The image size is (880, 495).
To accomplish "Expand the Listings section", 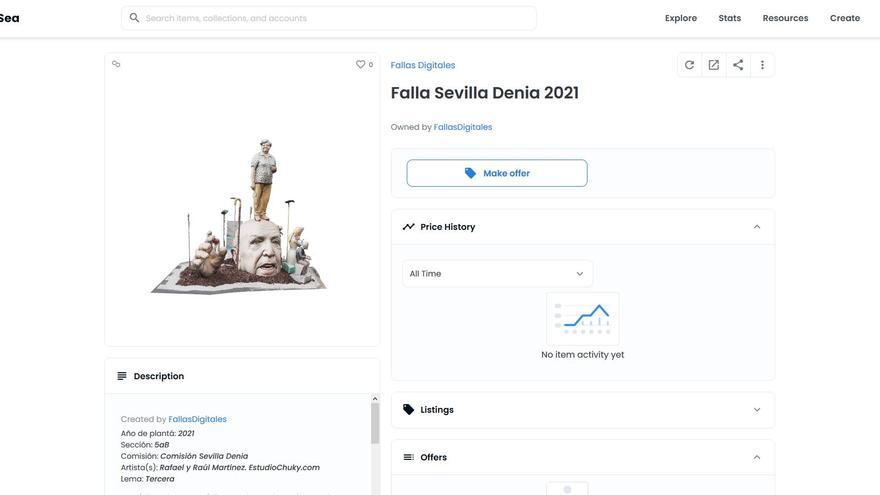I will pos(757,410).
